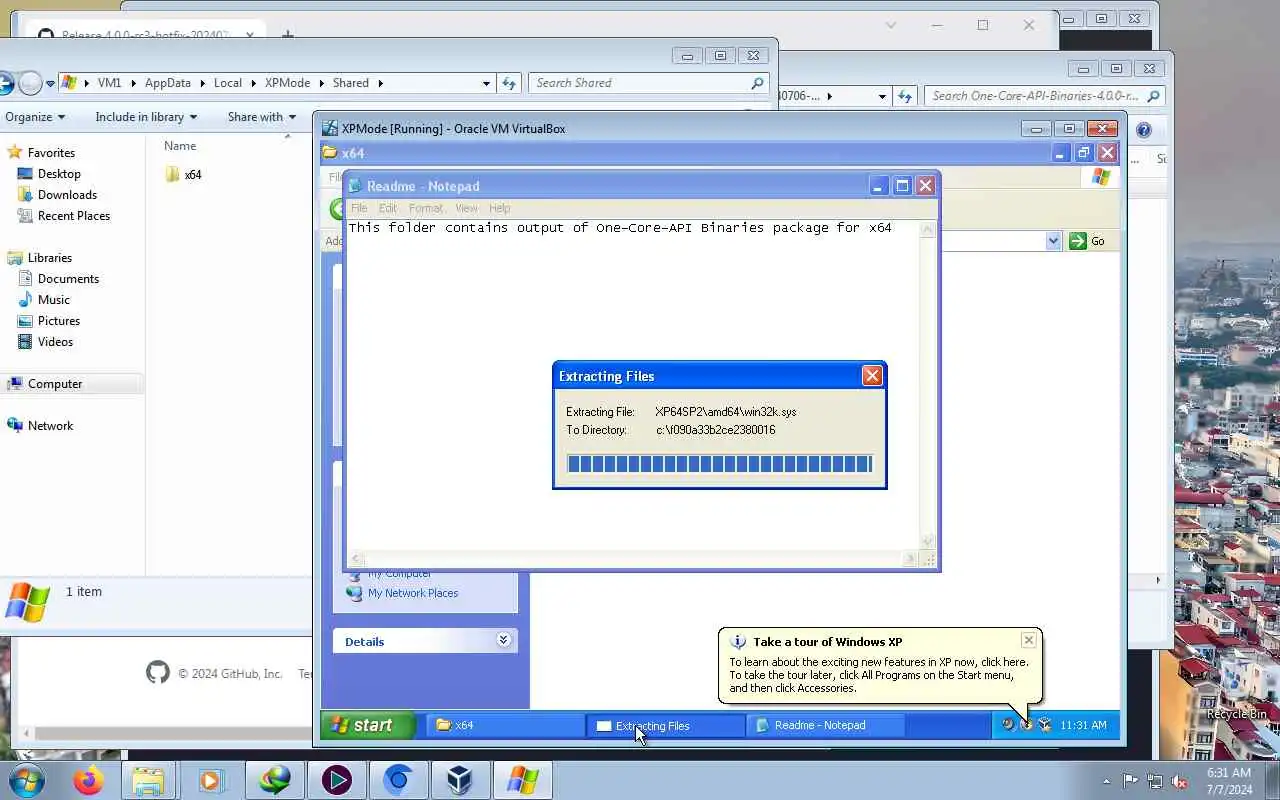Open Windows Explorer from the Windows 7 taskbar

coord(148,780)
